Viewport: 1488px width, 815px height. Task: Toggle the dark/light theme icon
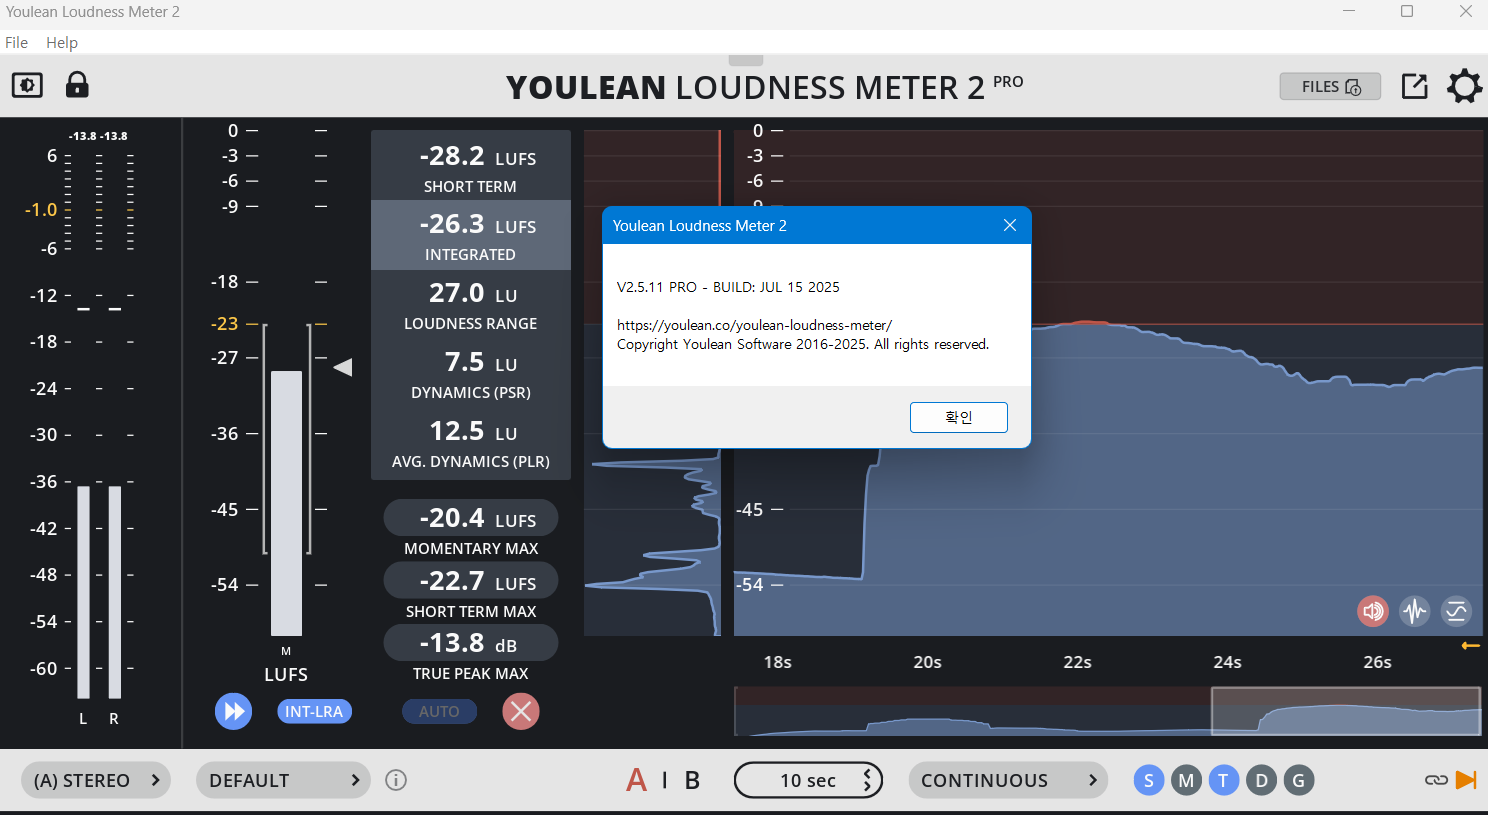(27, 85)
